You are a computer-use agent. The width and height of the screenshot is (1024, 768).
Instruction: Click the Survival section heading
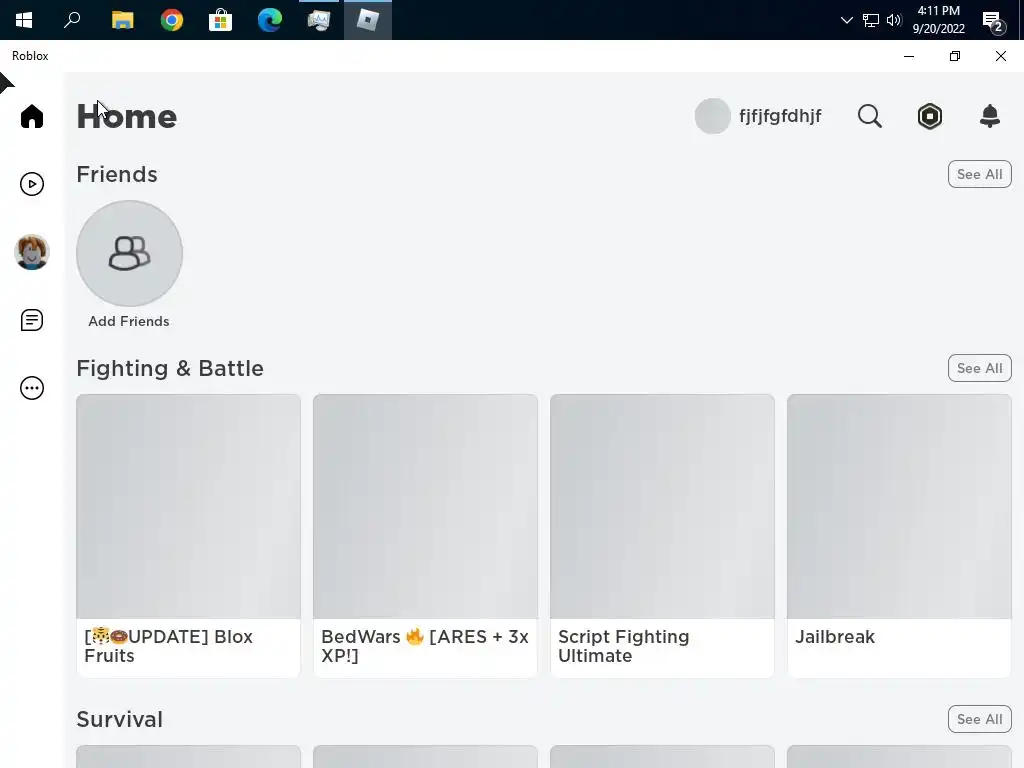tap(120, 719)
